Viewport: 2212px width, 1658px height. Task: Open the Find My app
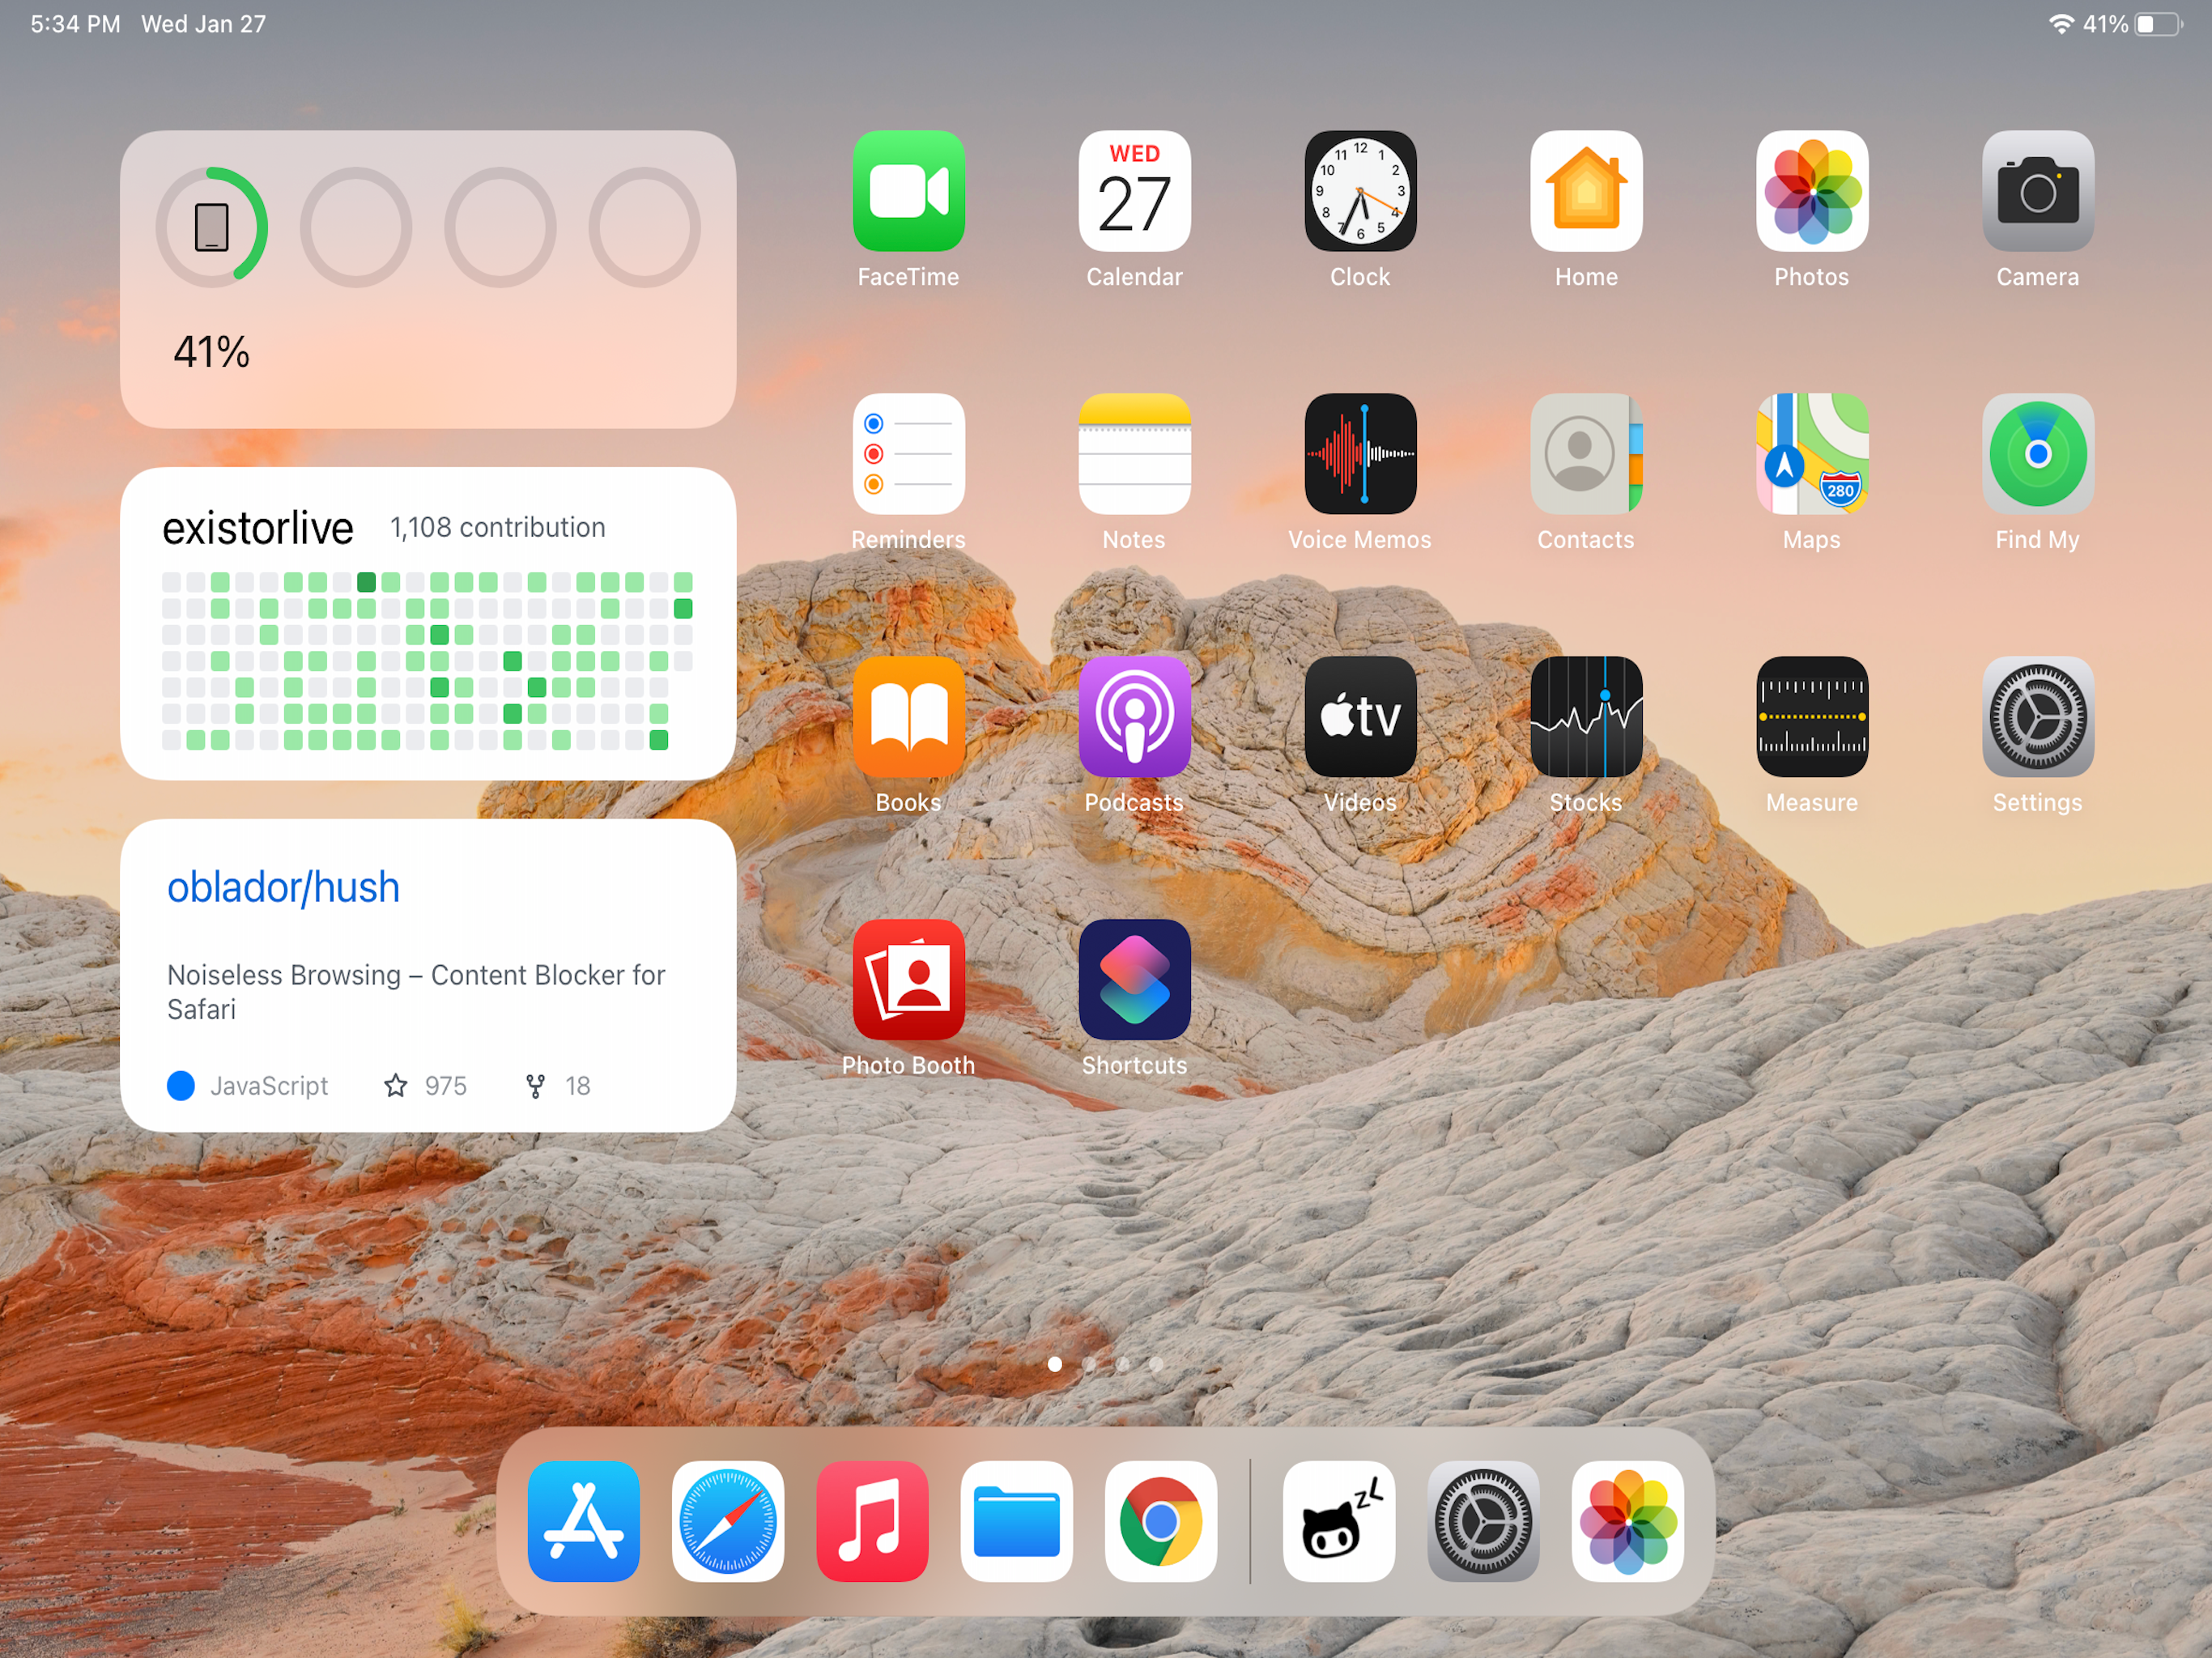(2037, 454)
